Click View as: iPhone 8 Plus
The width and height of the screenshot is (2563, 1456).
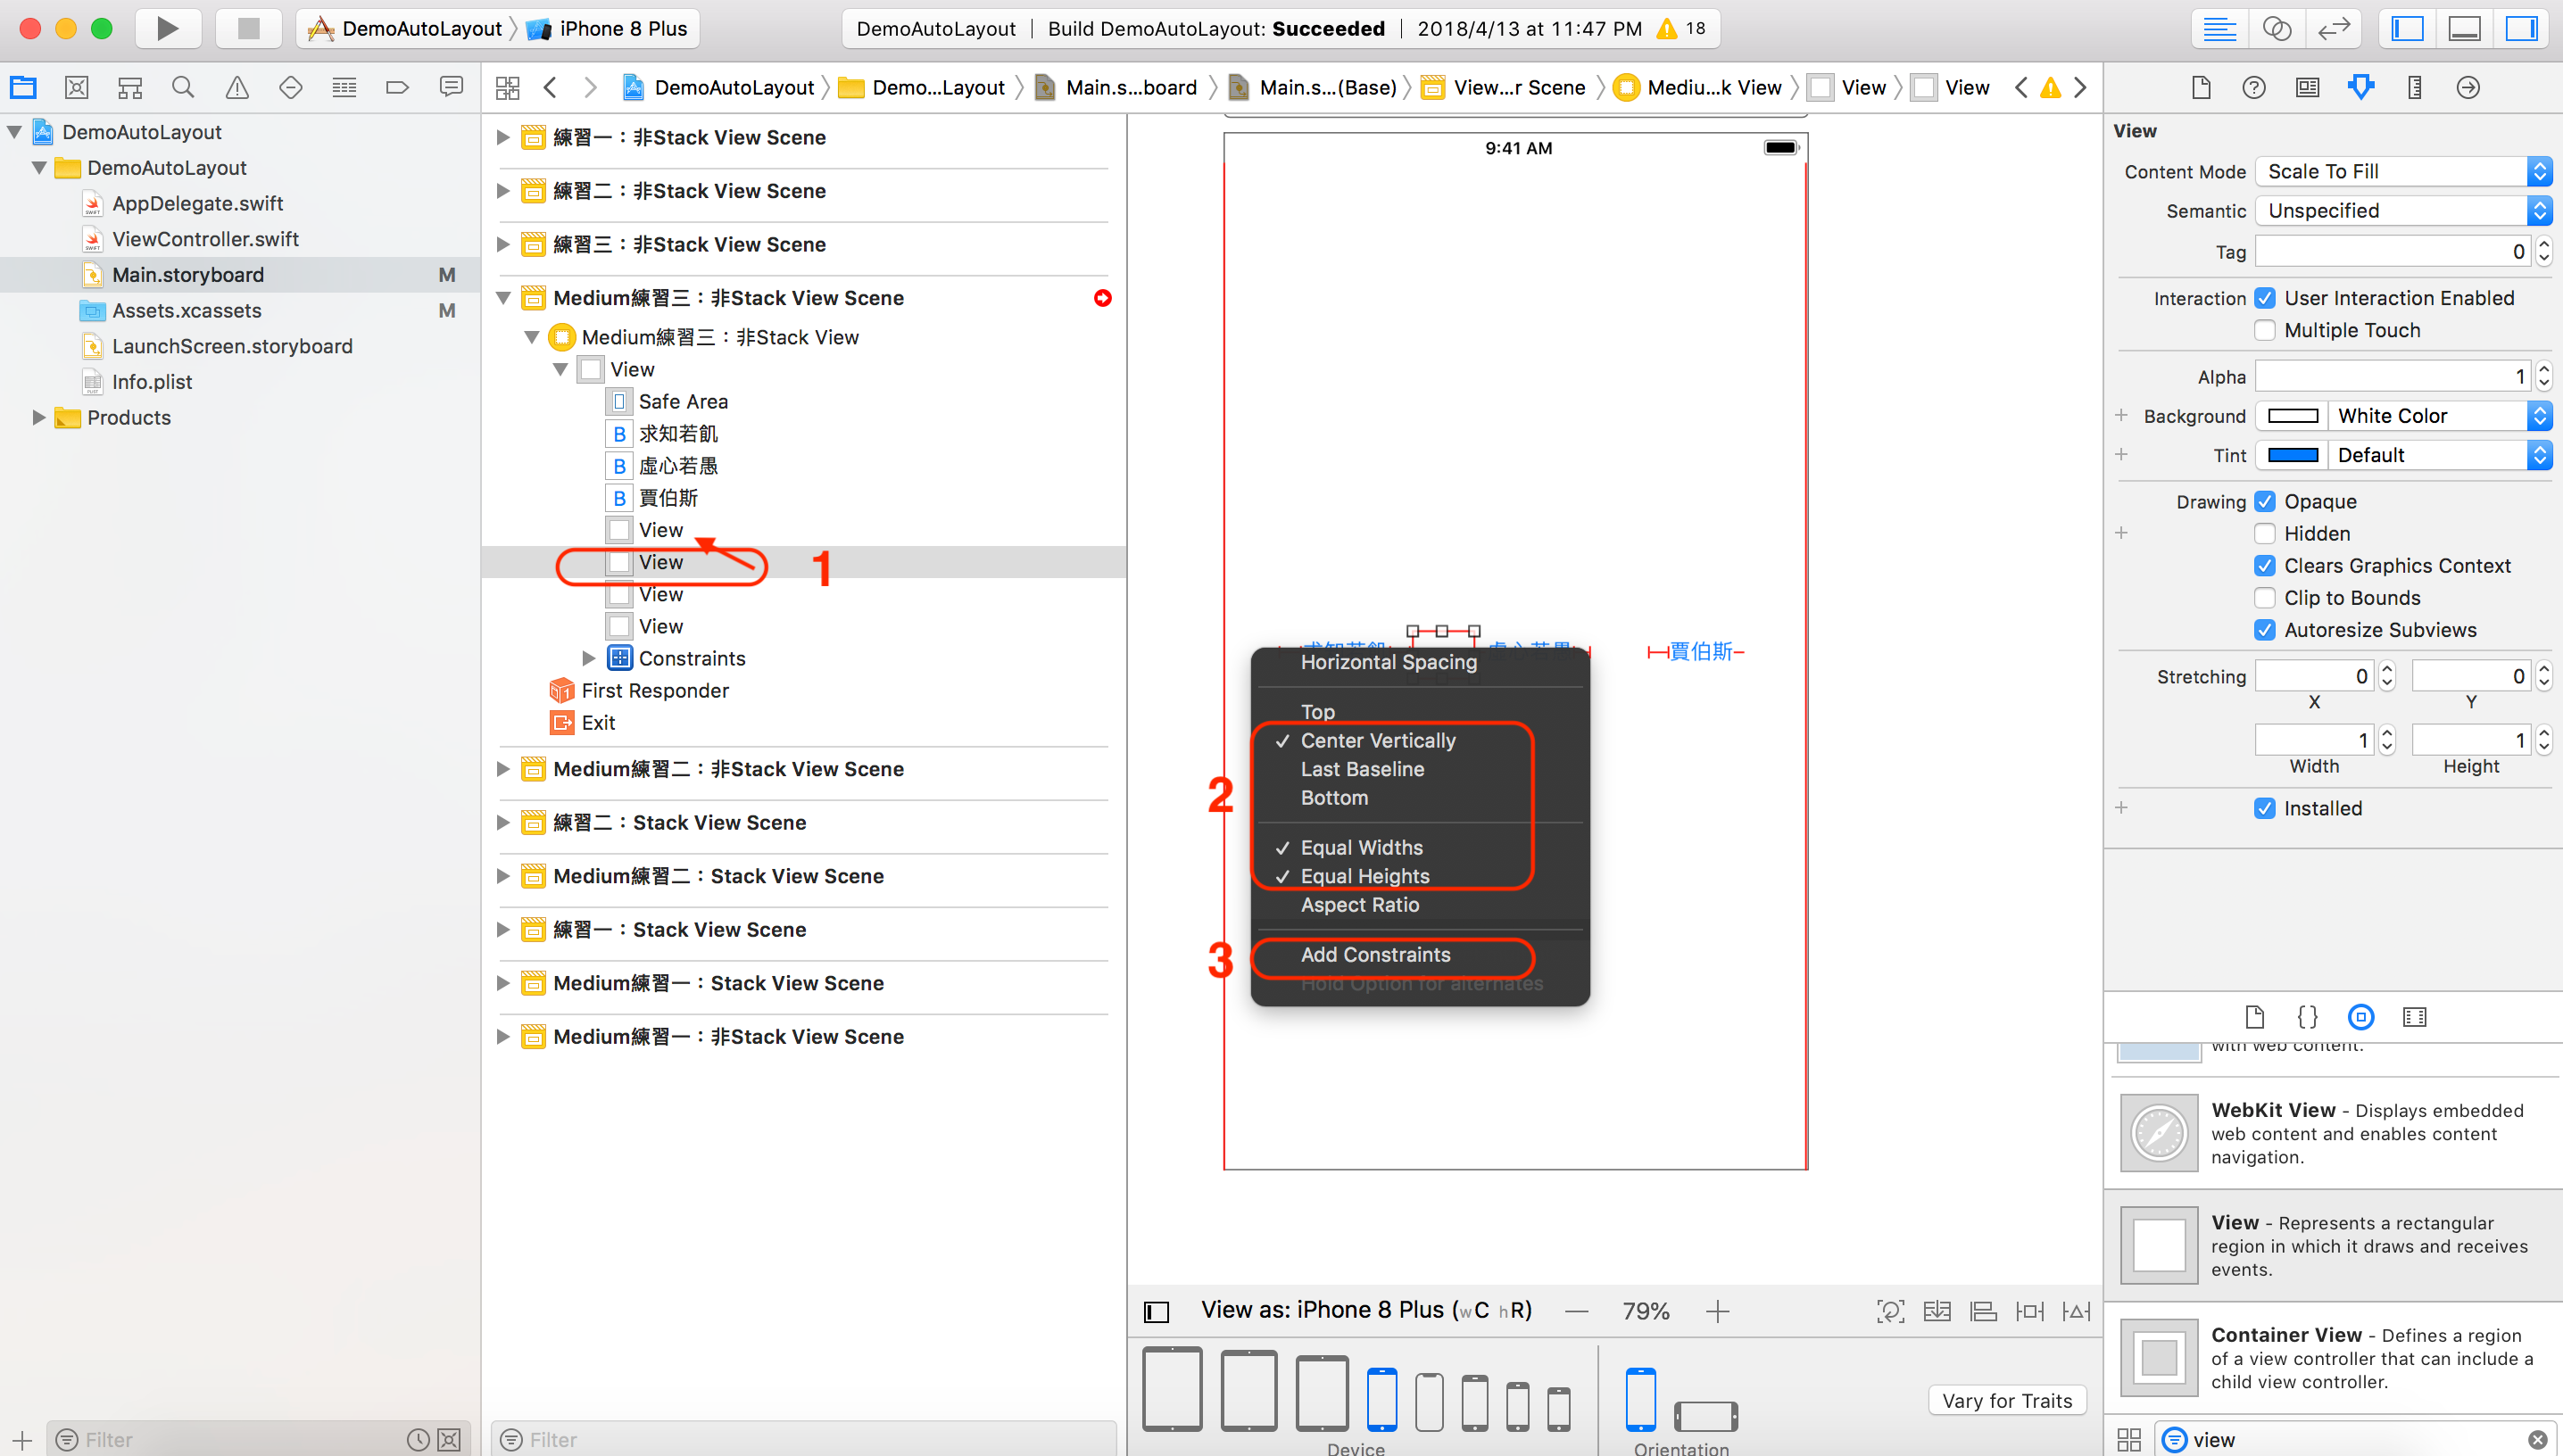click(1366, 1310)
